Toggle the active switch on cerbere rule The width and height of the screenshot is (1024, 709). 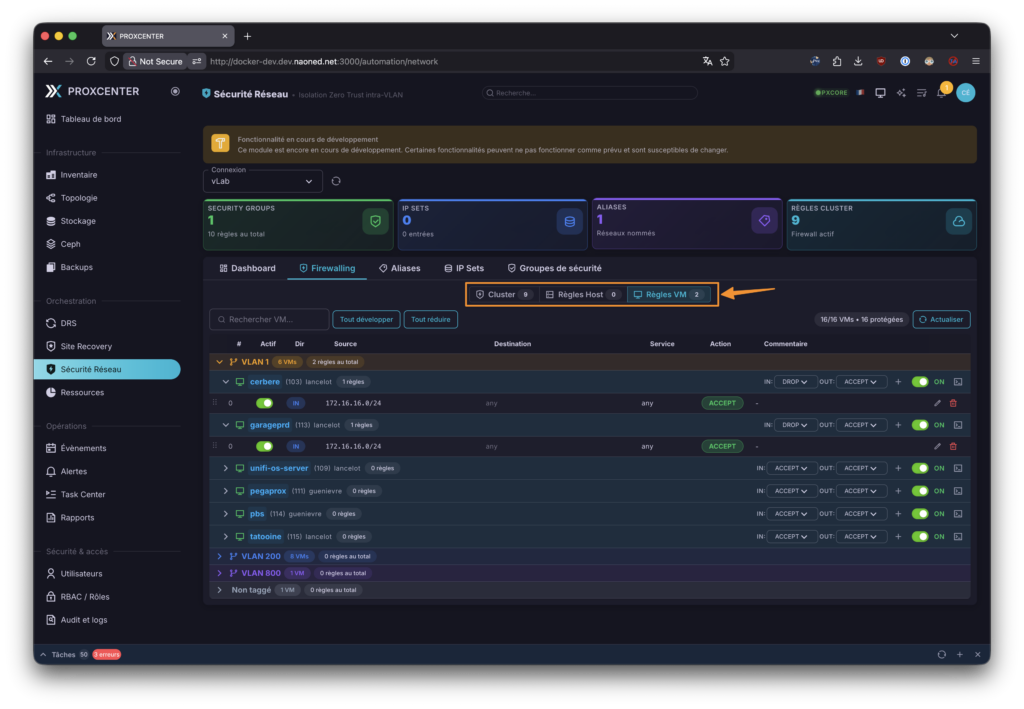(x=265, y=403)
